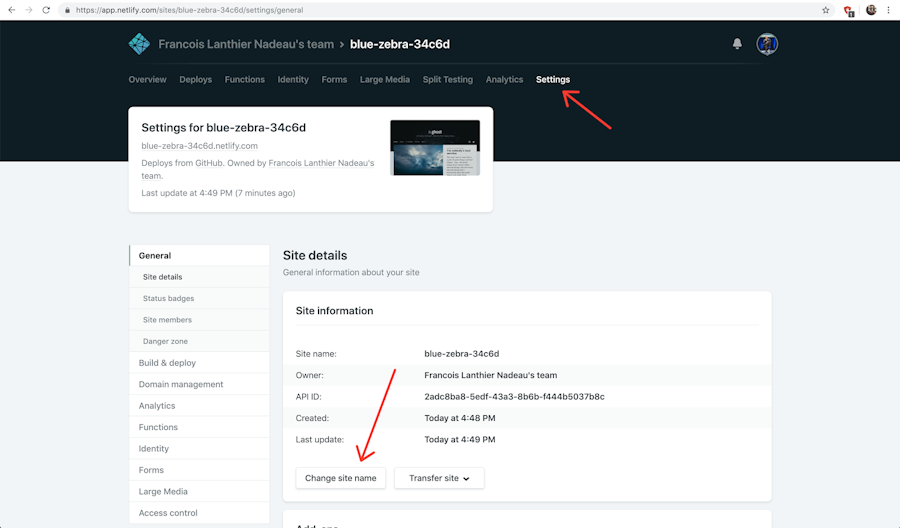900x528 pixels.
Task: Open the notifications bell
Action: (737, 44)
